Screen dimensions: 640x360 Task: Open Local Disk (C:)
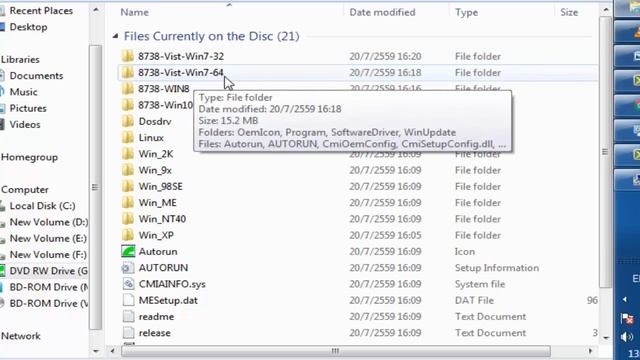pos(42,206)
